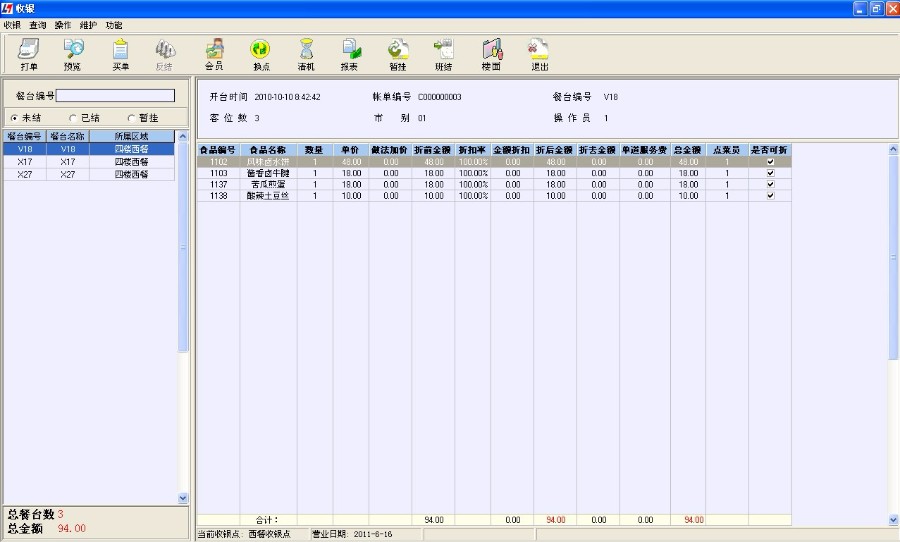Screen dimensions: 900x542
Task: Select table X17 in the table list
Action: click(x=89, y=162)
